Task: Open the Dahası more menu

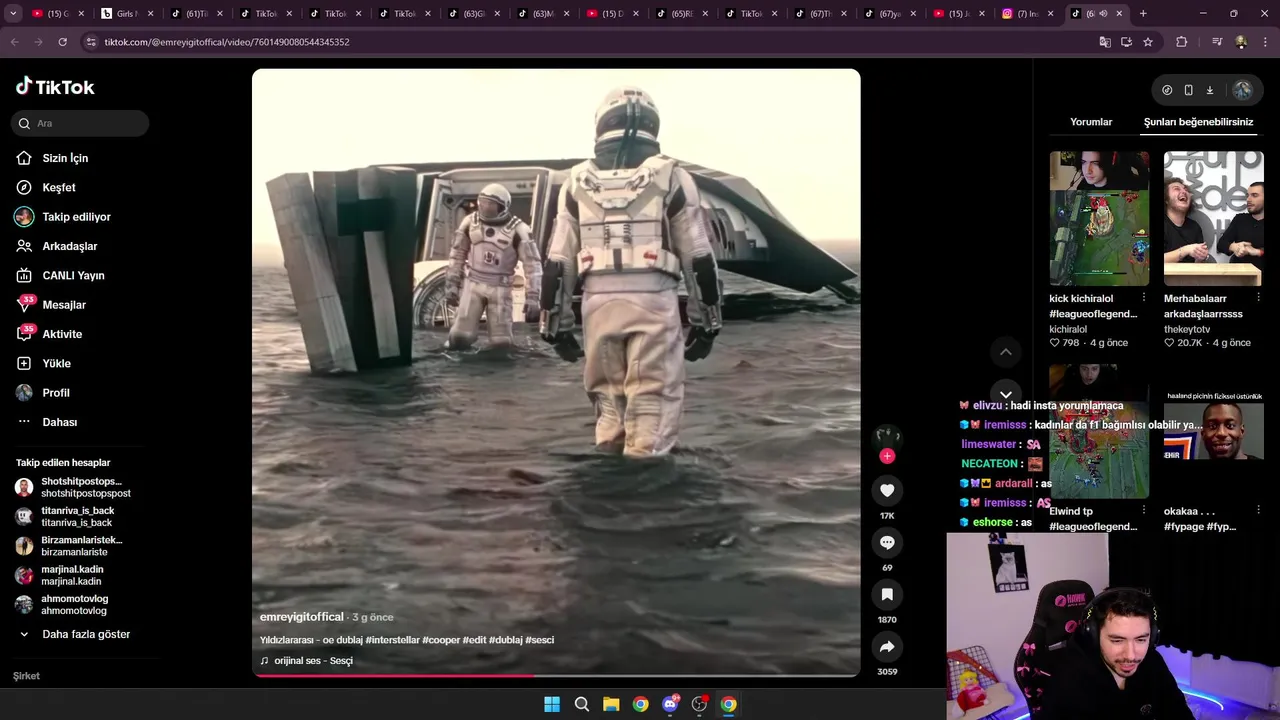Action: (x=59, y=422)
